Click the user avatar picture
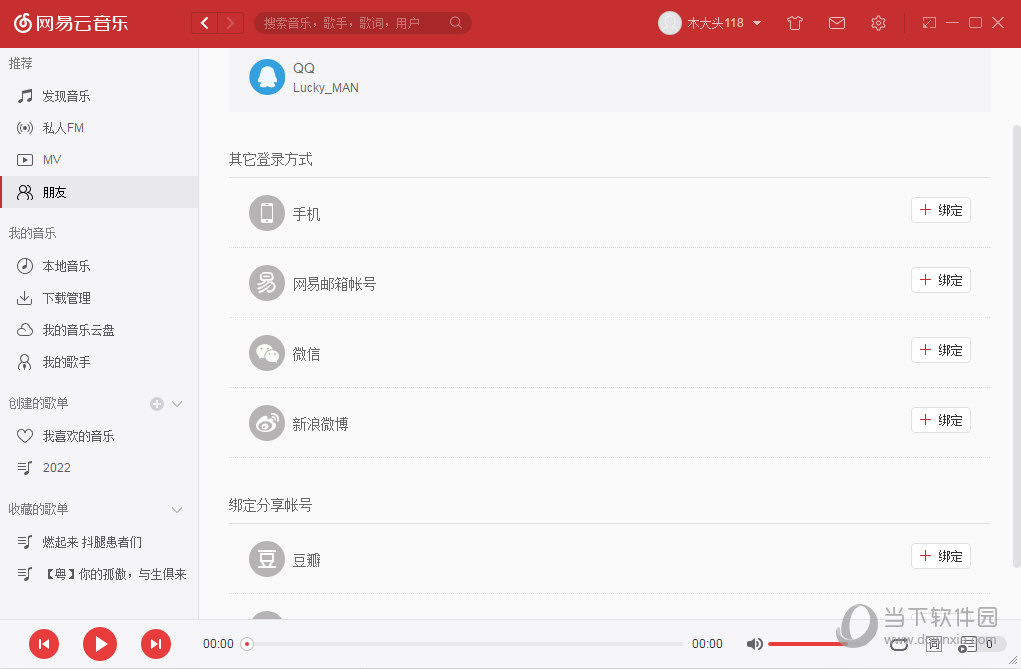This screenshot has width=1021, height=669. point(669,23)
